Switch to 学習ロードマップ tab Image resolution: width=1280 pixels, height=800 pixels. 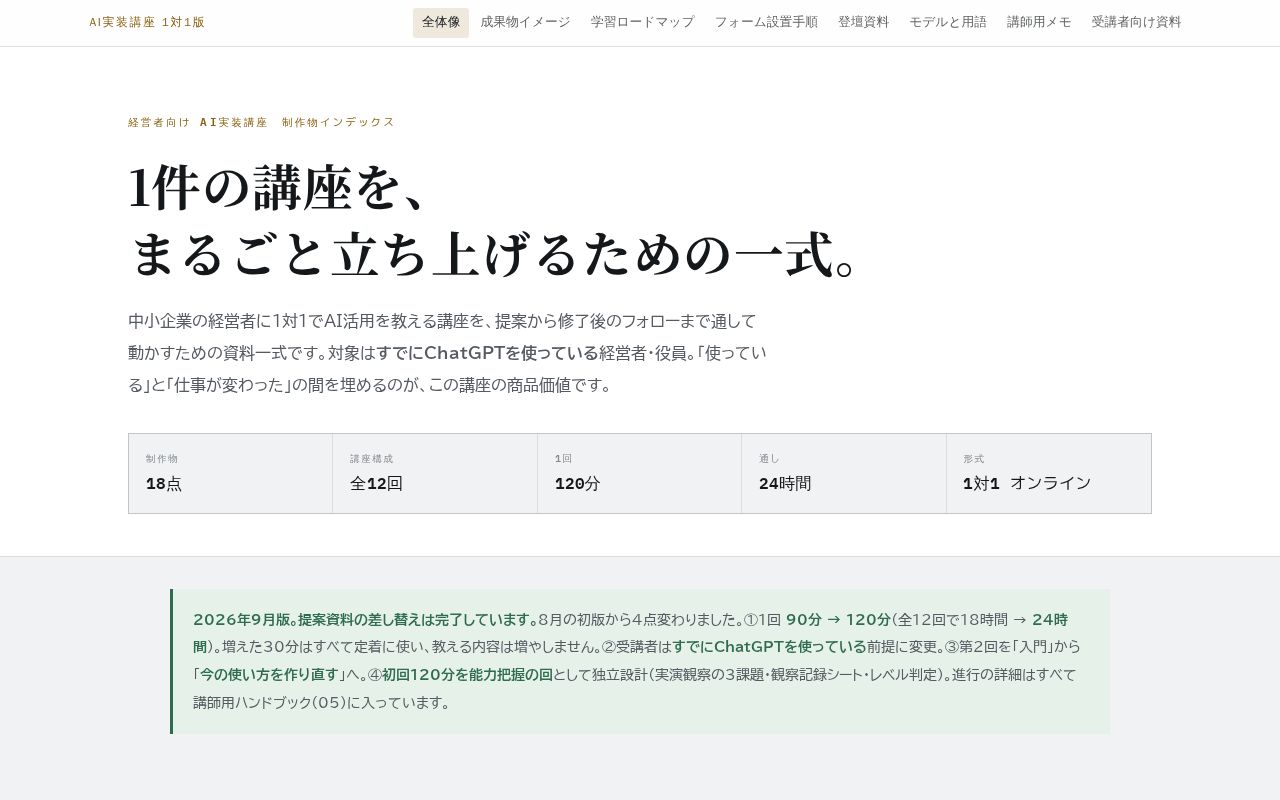[642, 22]
